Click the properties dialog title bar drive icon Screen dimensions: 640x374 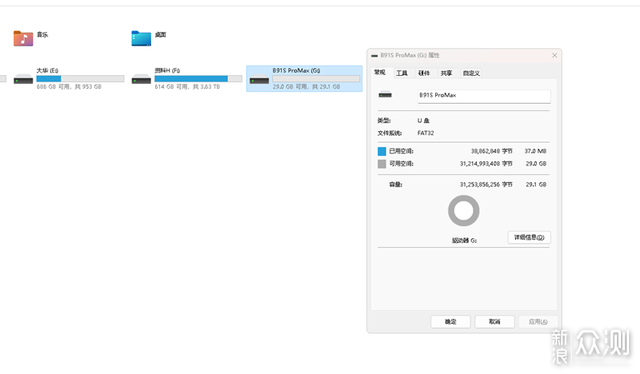point(375,56)
